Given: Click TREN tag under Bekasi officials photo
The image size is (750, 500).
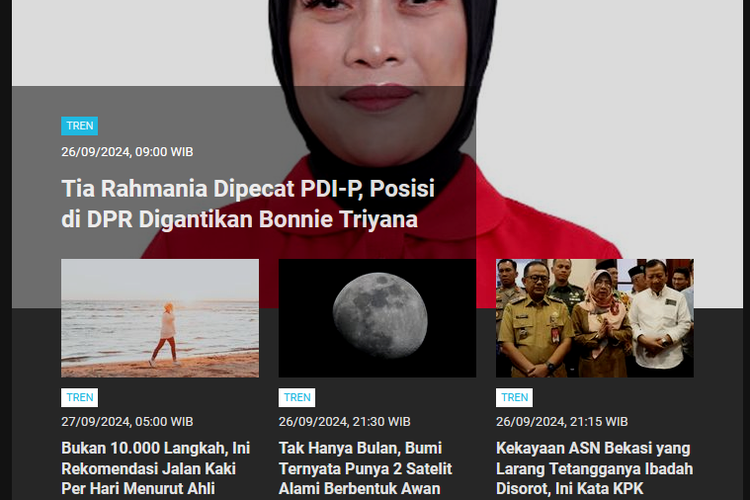Looking at the screenshot, I should click(514, 398).
